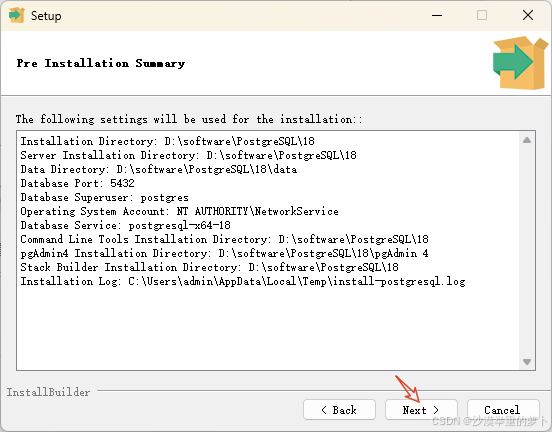This screenshot has height=432, width=552.
Task: Go back with the Back button
Action: [339, 409]
